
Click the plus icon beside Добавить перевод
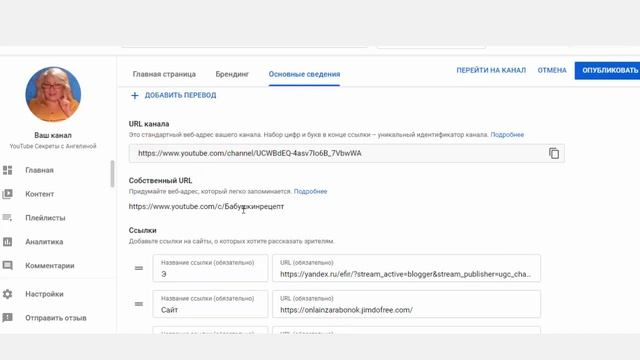[x=135, y=96]
